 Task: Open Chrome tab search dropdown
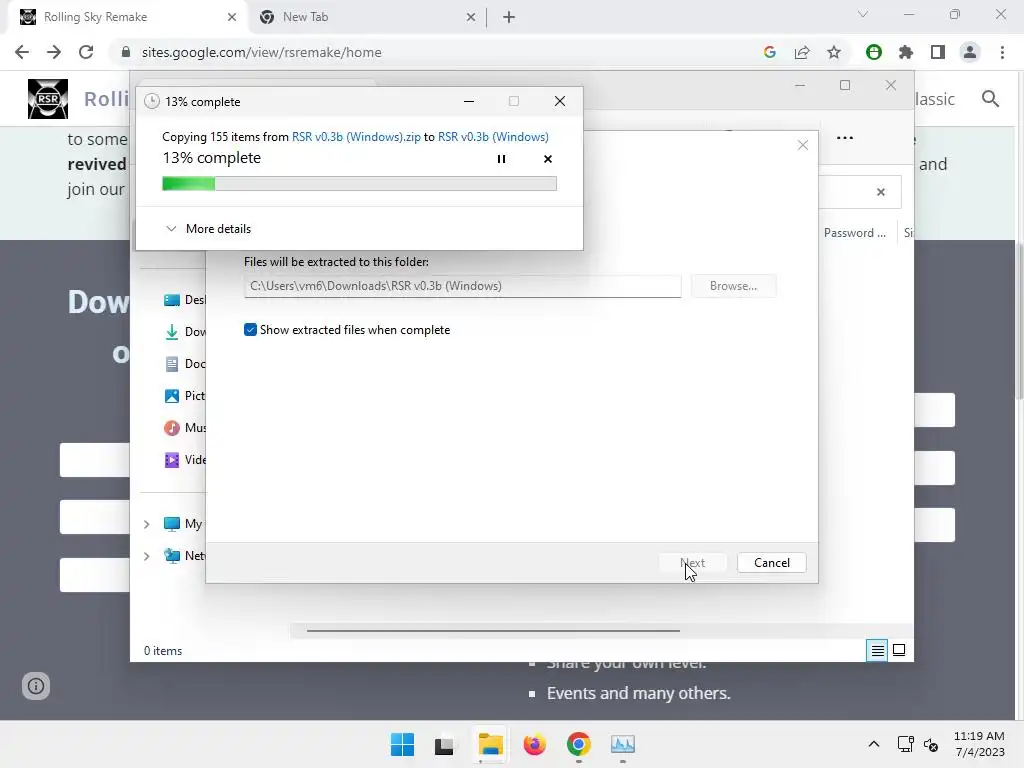click(863, 14)
